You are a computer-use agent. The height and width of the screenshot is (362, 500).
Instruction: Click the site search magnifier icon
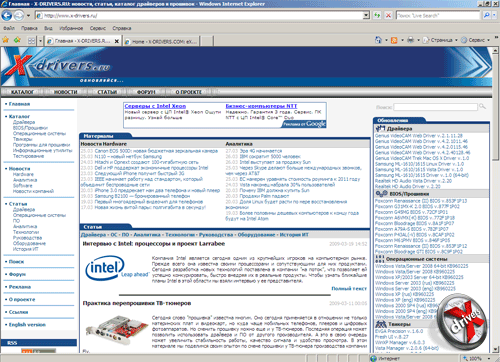482,107
